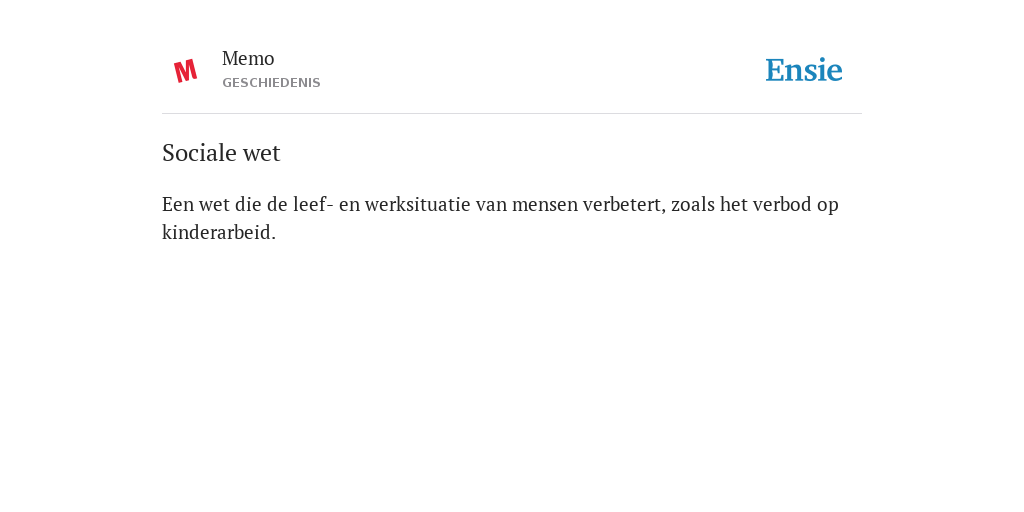Click the red M Memo logo

click(185, 71)
